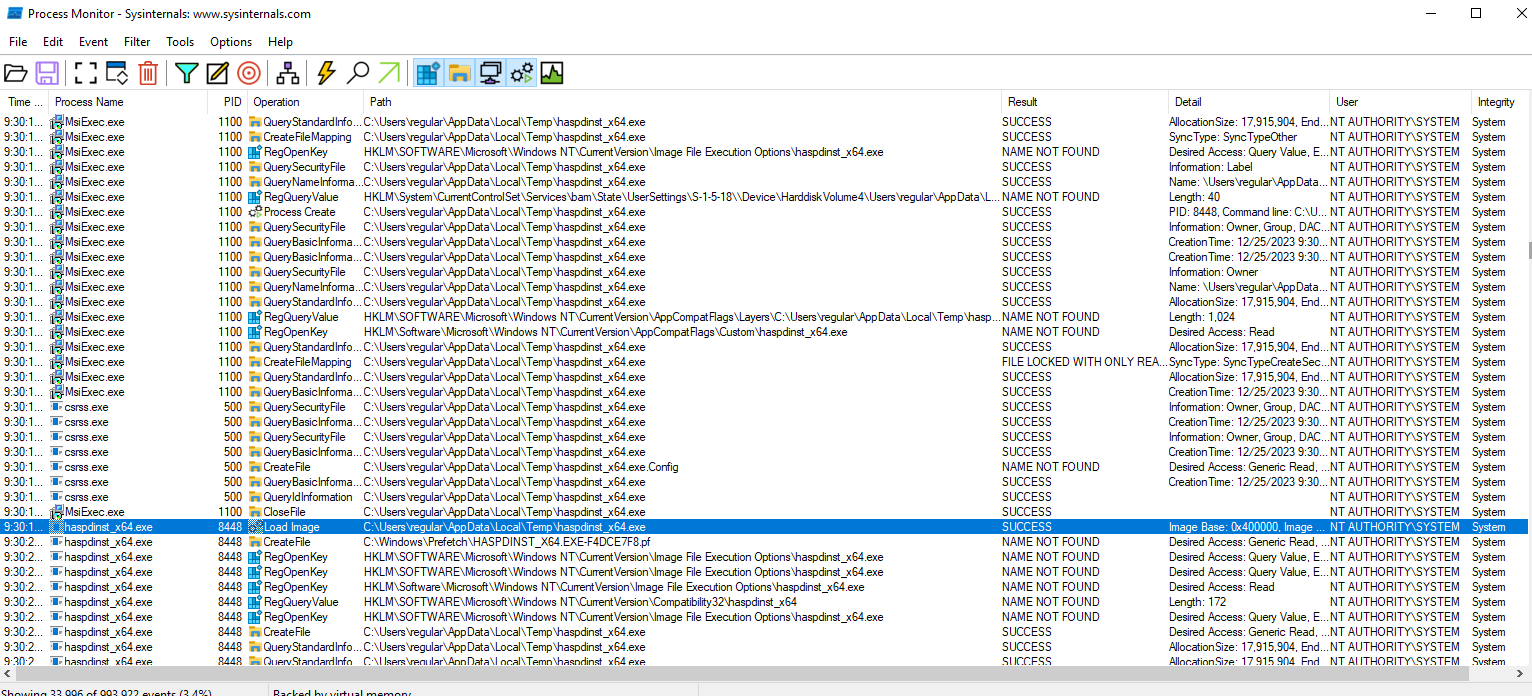Open the Tools menu

180,42
